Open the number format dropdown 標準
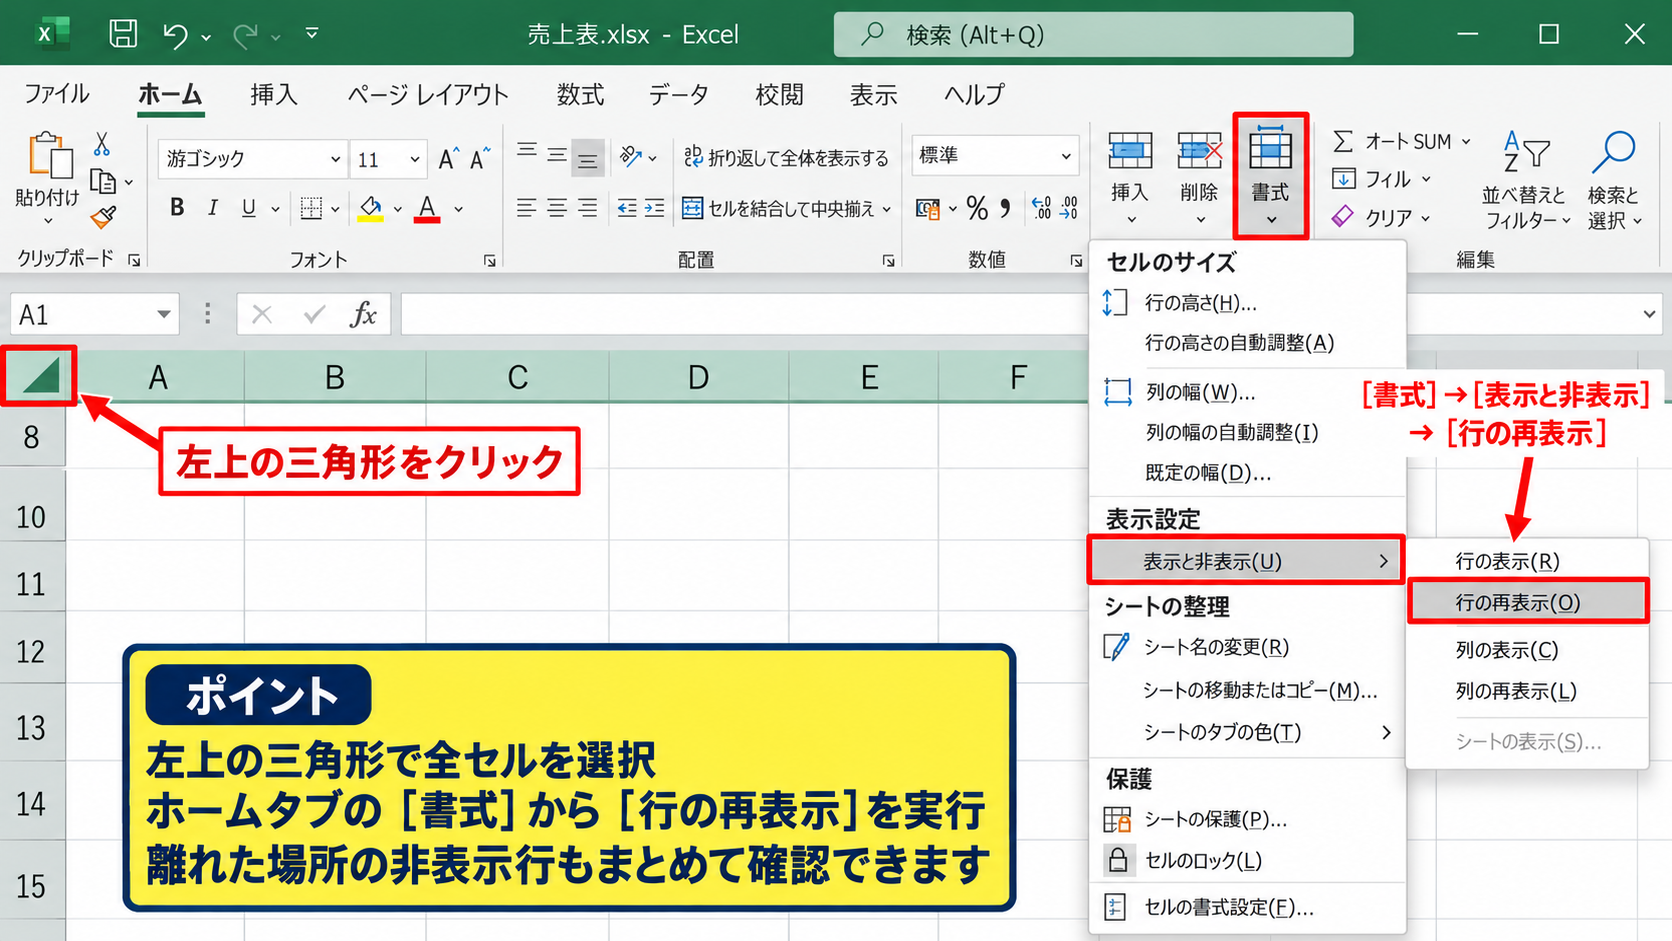The height and width of the screenshot is (941, 1672). coord(1066,156)
